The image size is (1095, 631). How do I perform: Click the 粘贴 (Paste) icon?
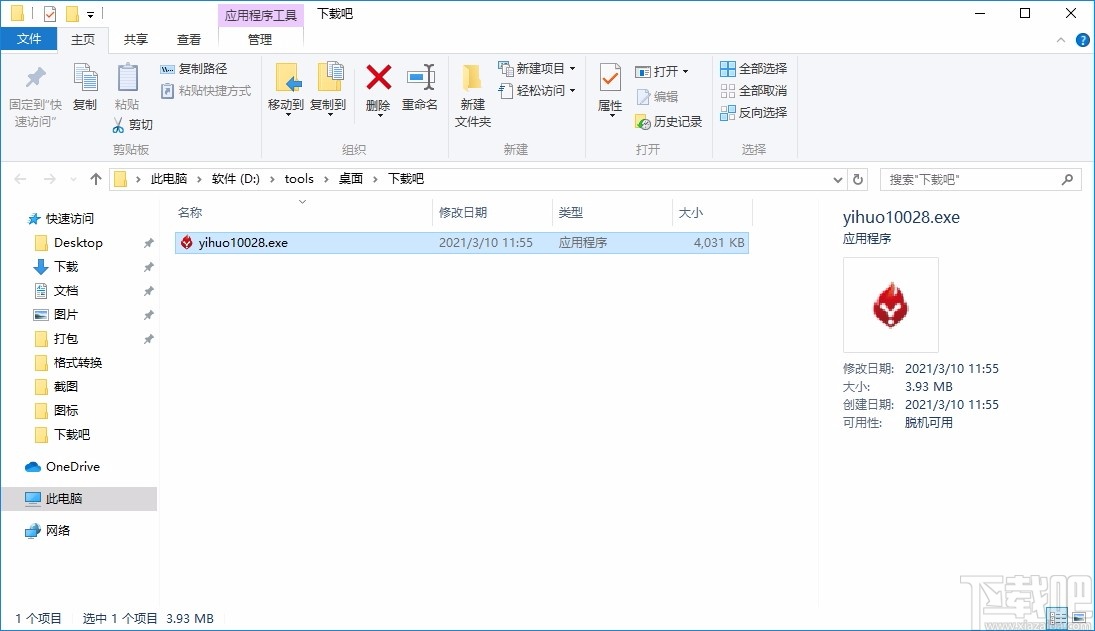tap(127, 88)
